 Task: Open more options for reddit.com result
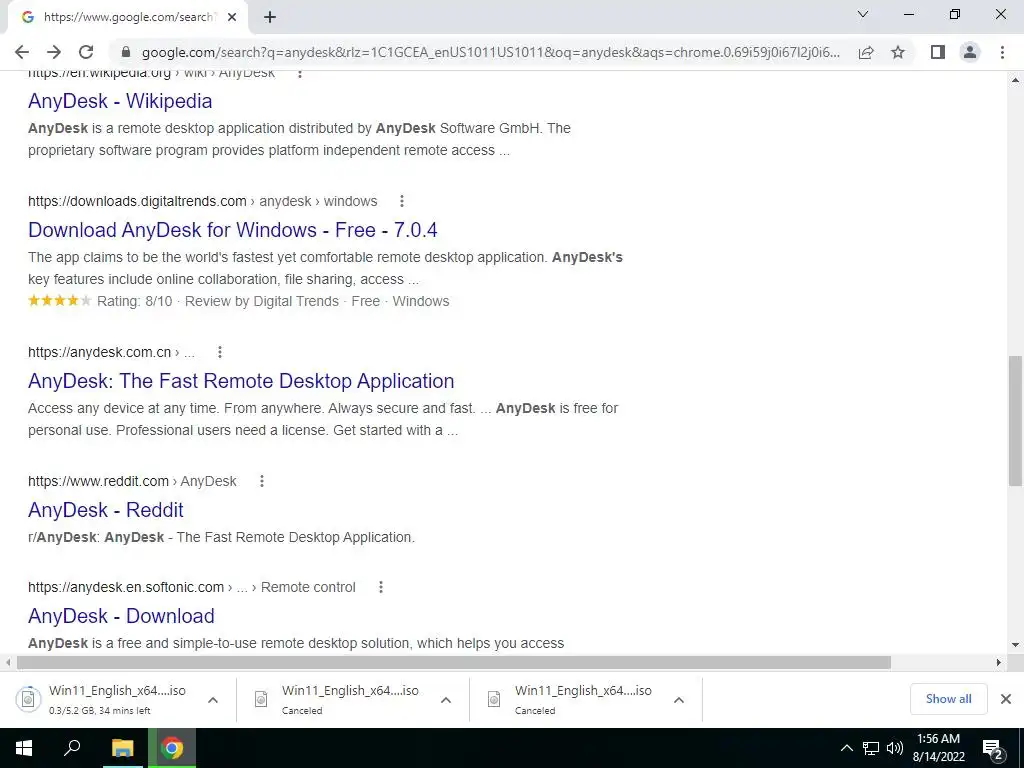[262, 481]
